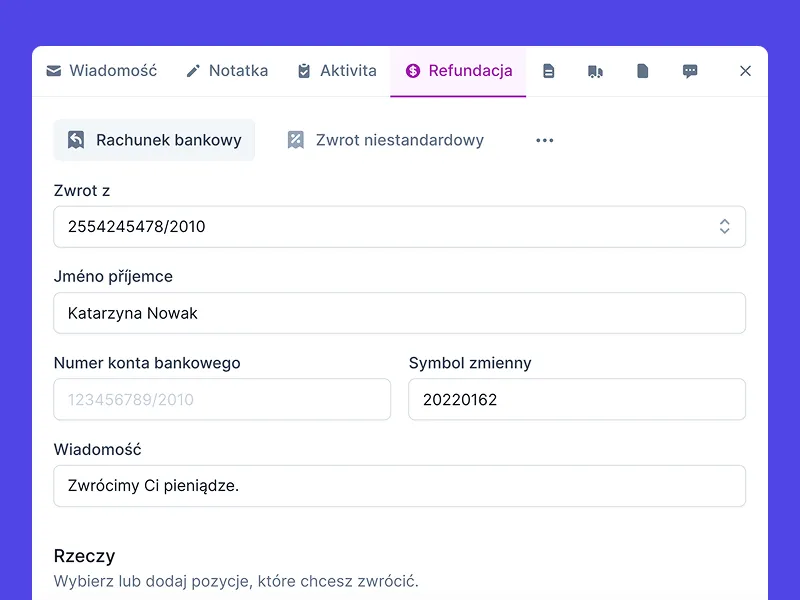Screen dimensions: 800x600
Task: Select the Zwrot niestandardowy option
Action: [384, 140]
